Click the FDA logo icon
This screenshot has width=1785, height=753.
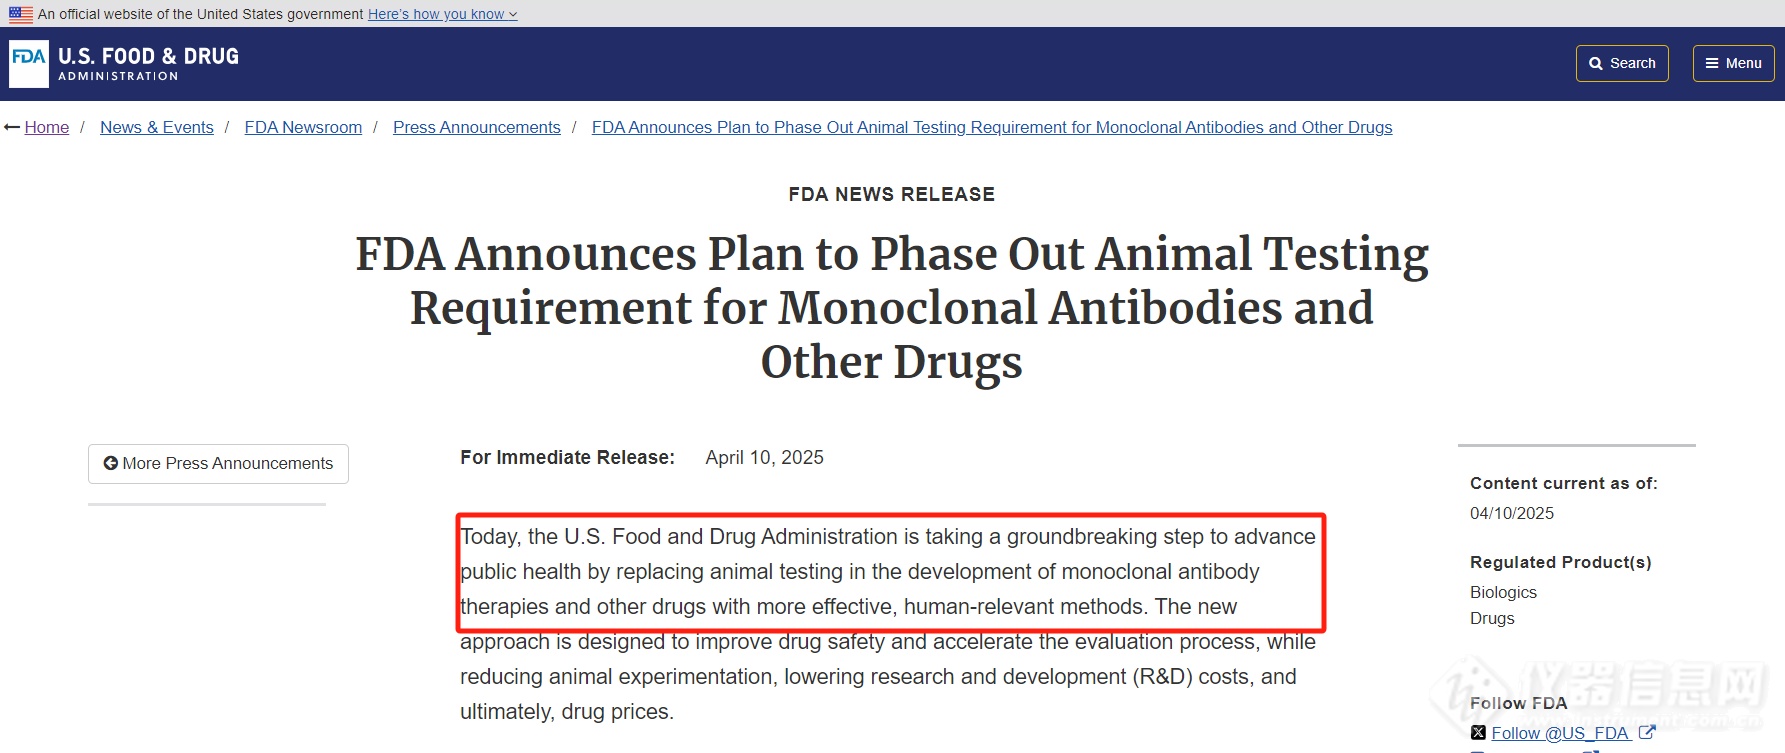coord(29,63)
